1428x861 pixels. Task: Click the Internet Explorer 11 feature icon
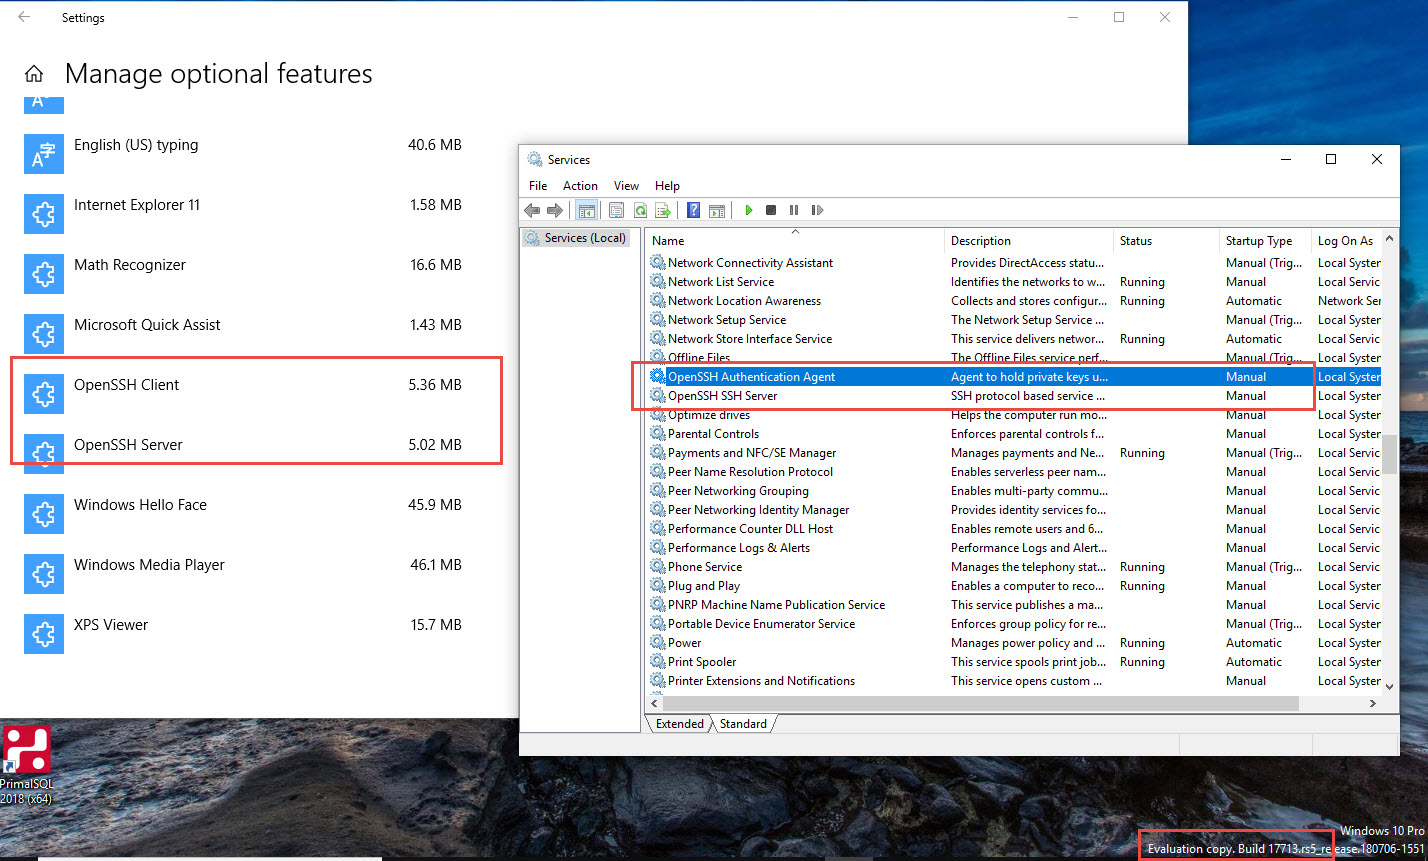[44, 214]
